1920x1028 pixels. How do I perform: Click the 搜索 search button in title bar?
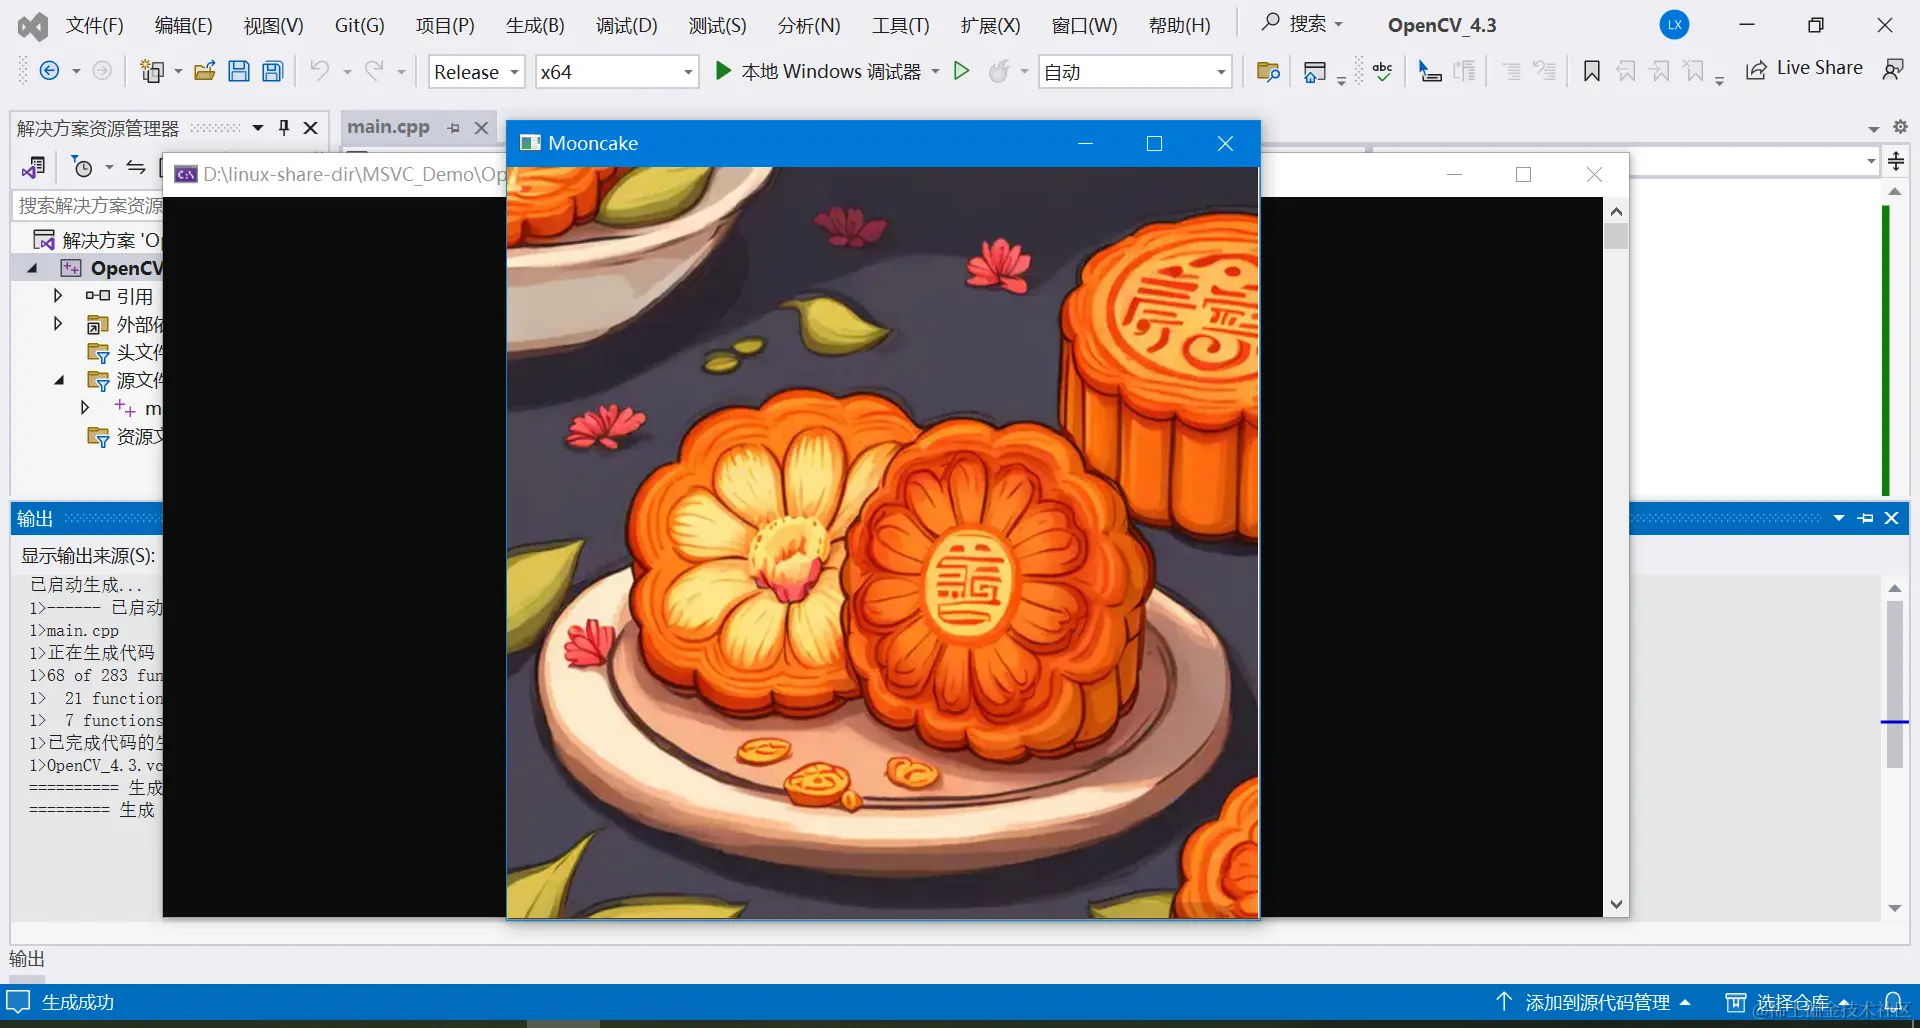point(1302,24)
